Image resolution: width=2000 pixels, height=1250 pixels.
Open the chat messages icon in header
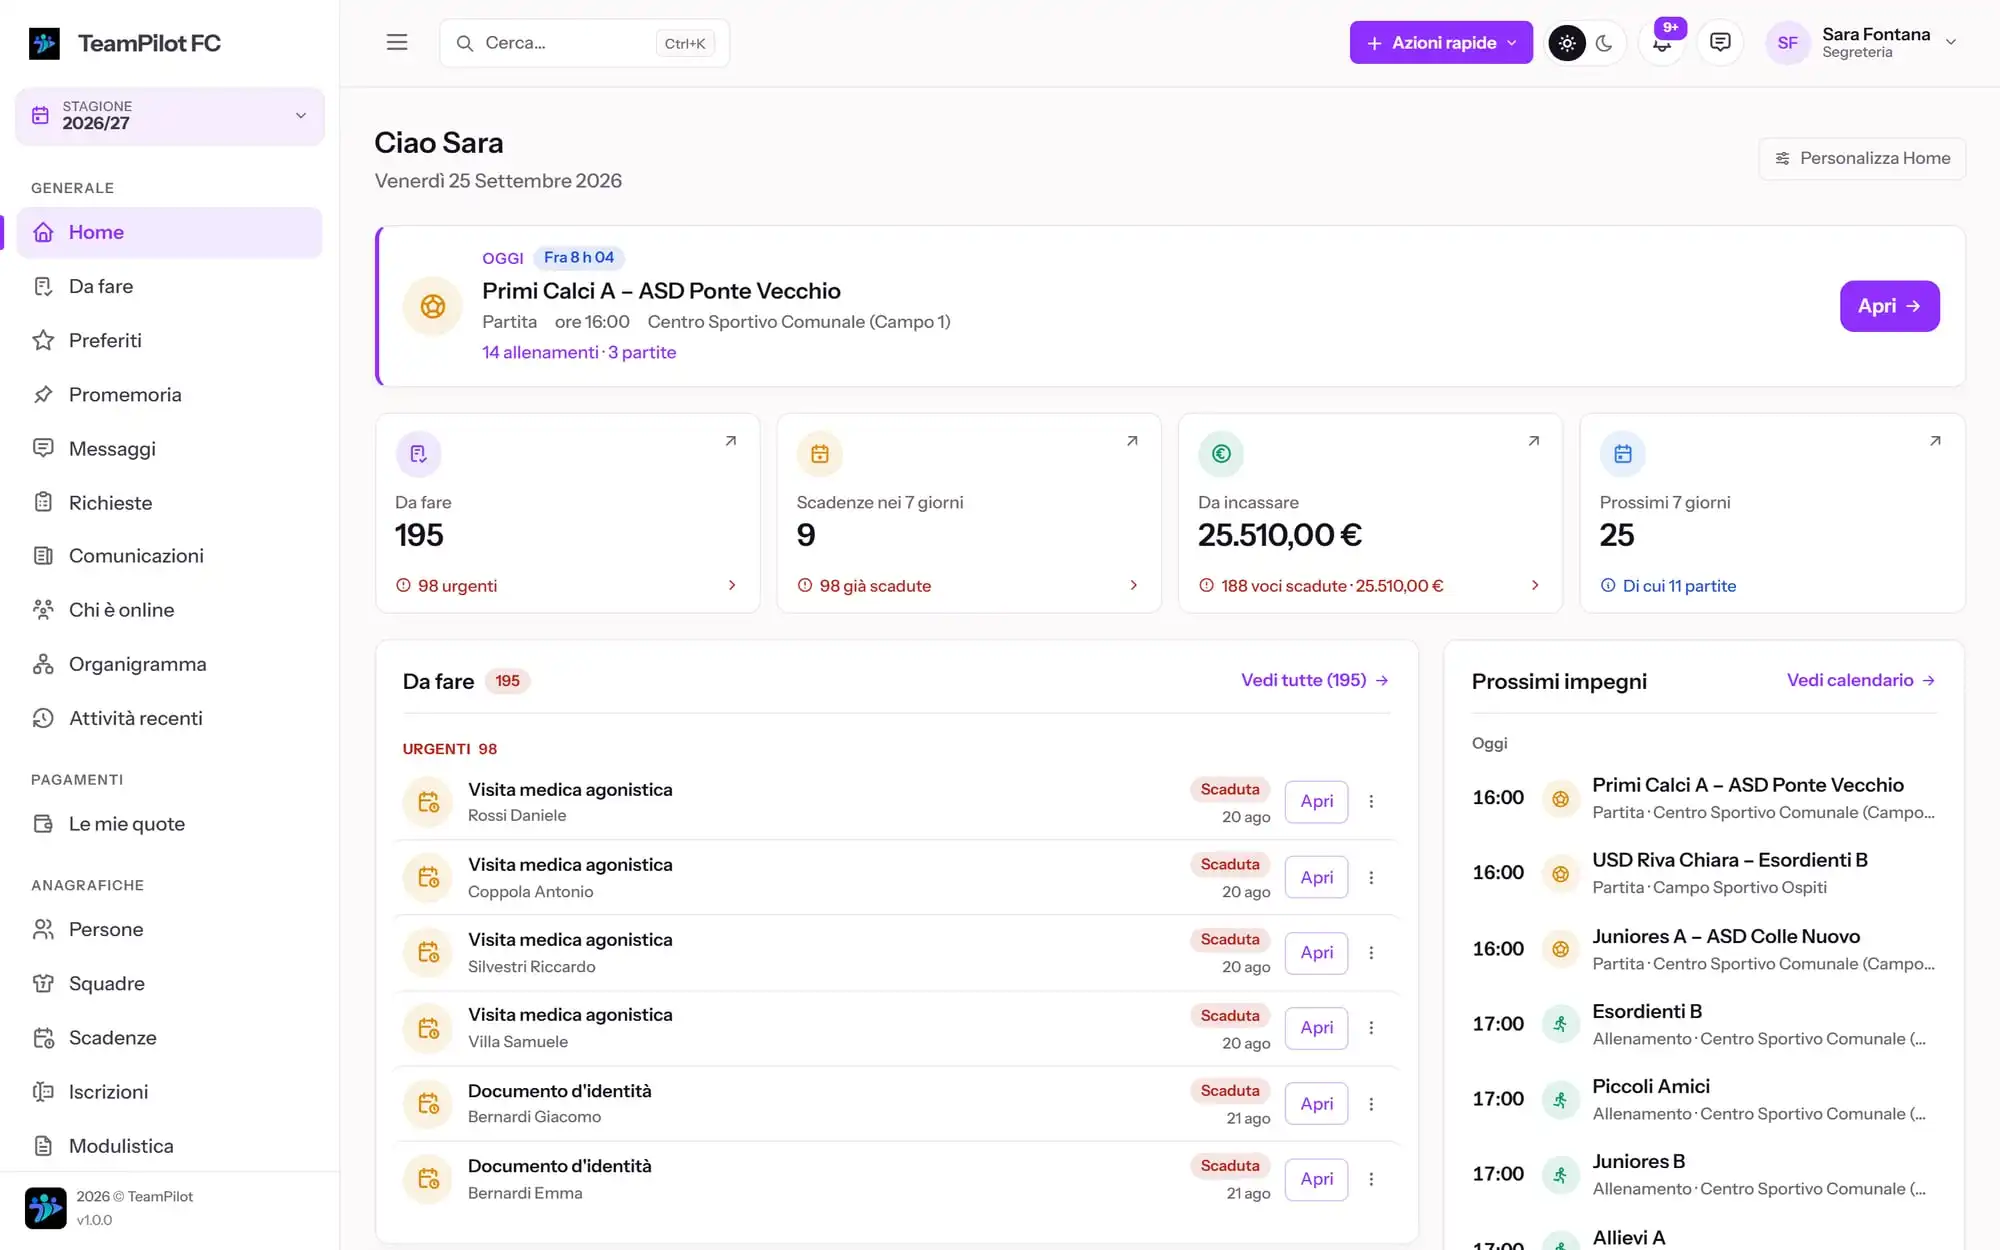pyautogui.click(x=1720, y=42)
